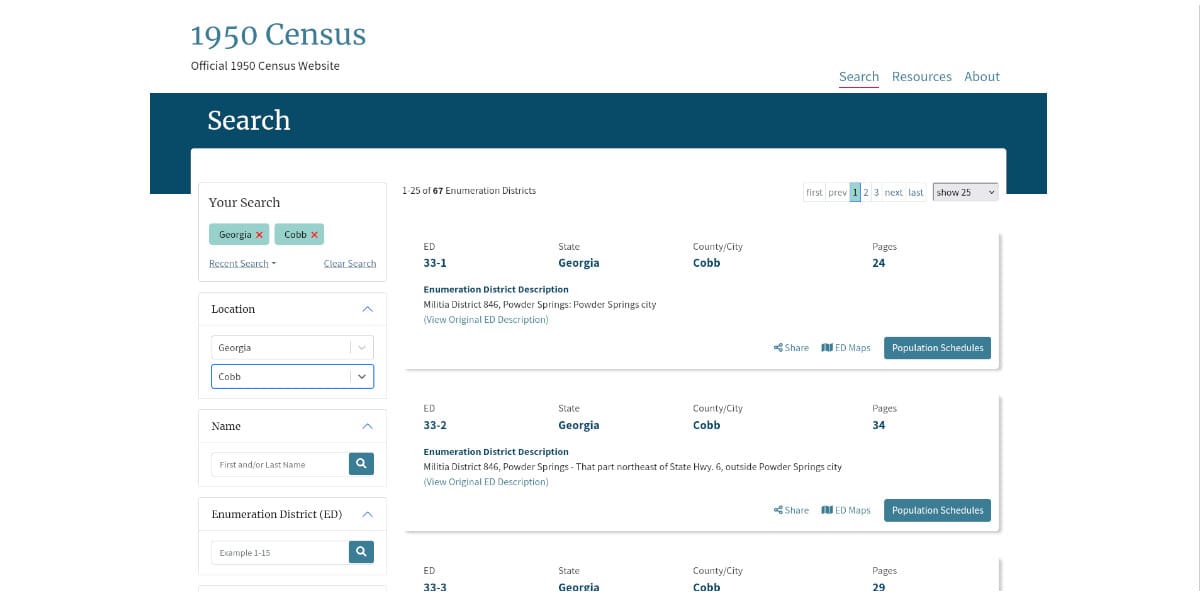The width and height of the screenshot is (1200, 600).
Task: Collapse the Location panel
Action: coord(367,309)
